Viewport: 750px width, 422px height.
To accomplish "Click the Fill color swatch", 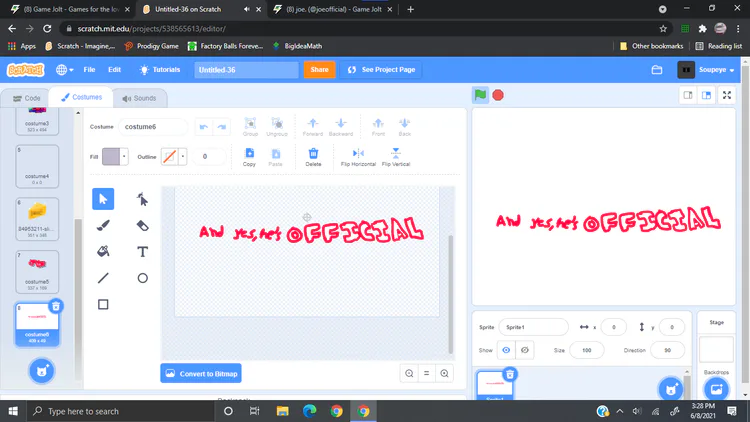I will (111, 156).
